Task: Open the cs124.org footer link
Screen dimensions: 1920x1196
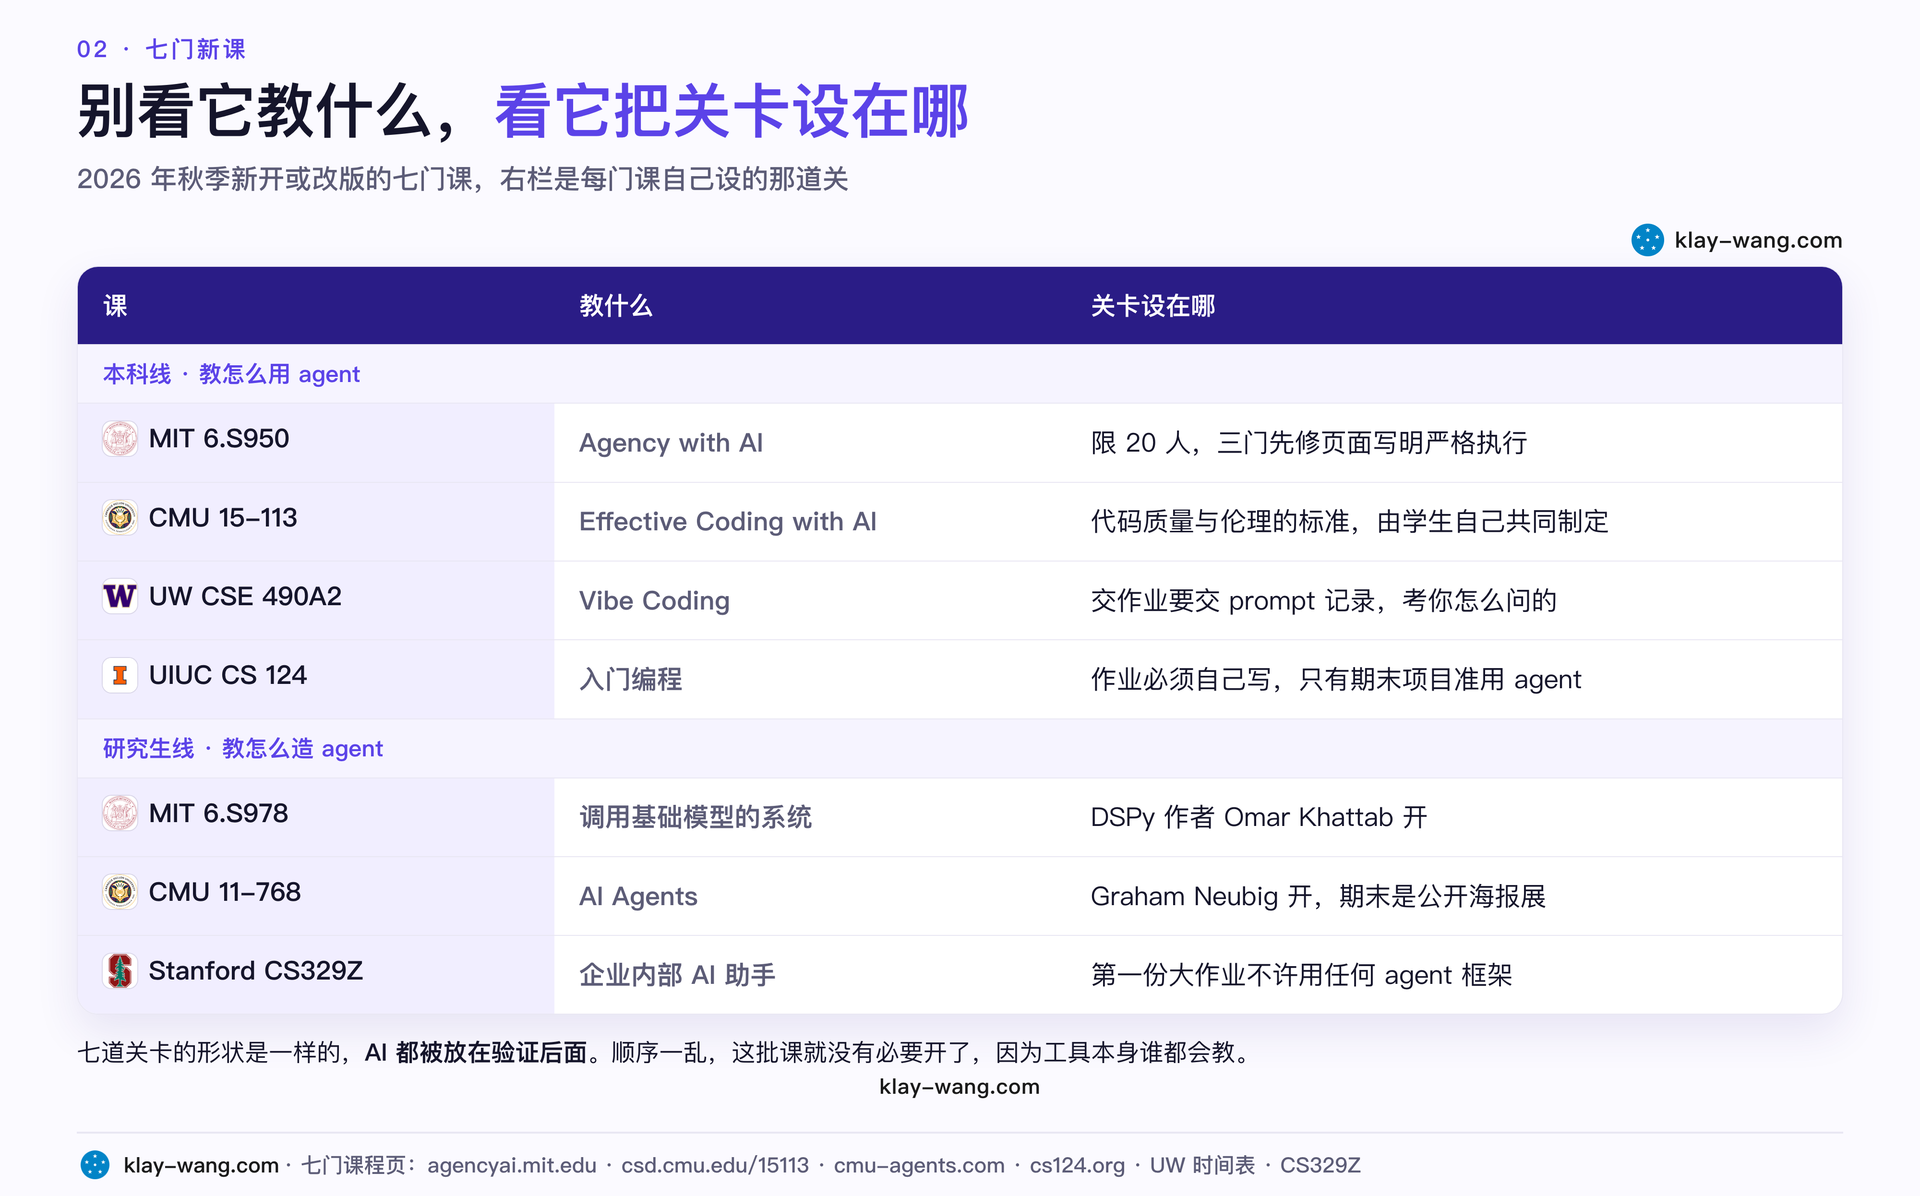Action: point(1077,1165)
